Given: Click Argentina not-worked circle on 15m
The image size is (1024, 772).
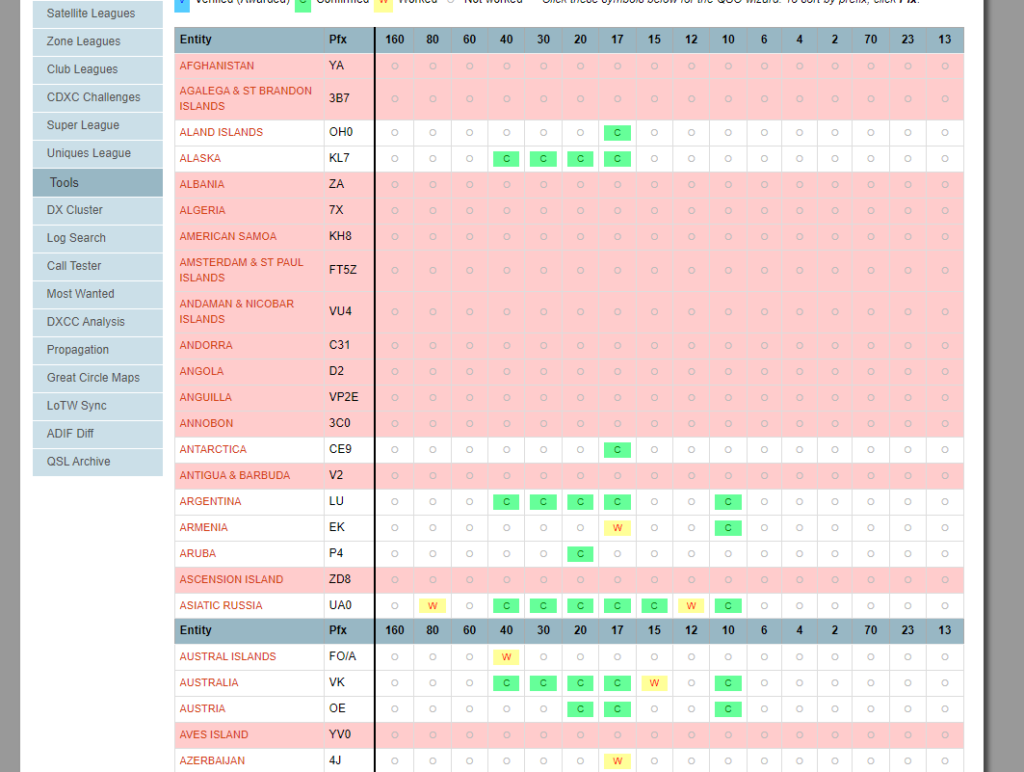Looking at the screenshot, I should pos(654,502).
